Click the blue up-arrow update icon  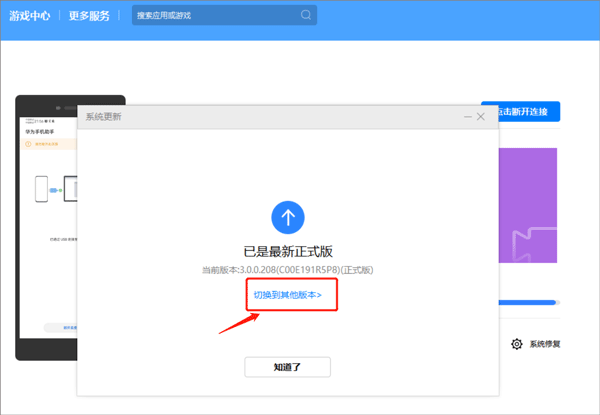tap(288, 216)
